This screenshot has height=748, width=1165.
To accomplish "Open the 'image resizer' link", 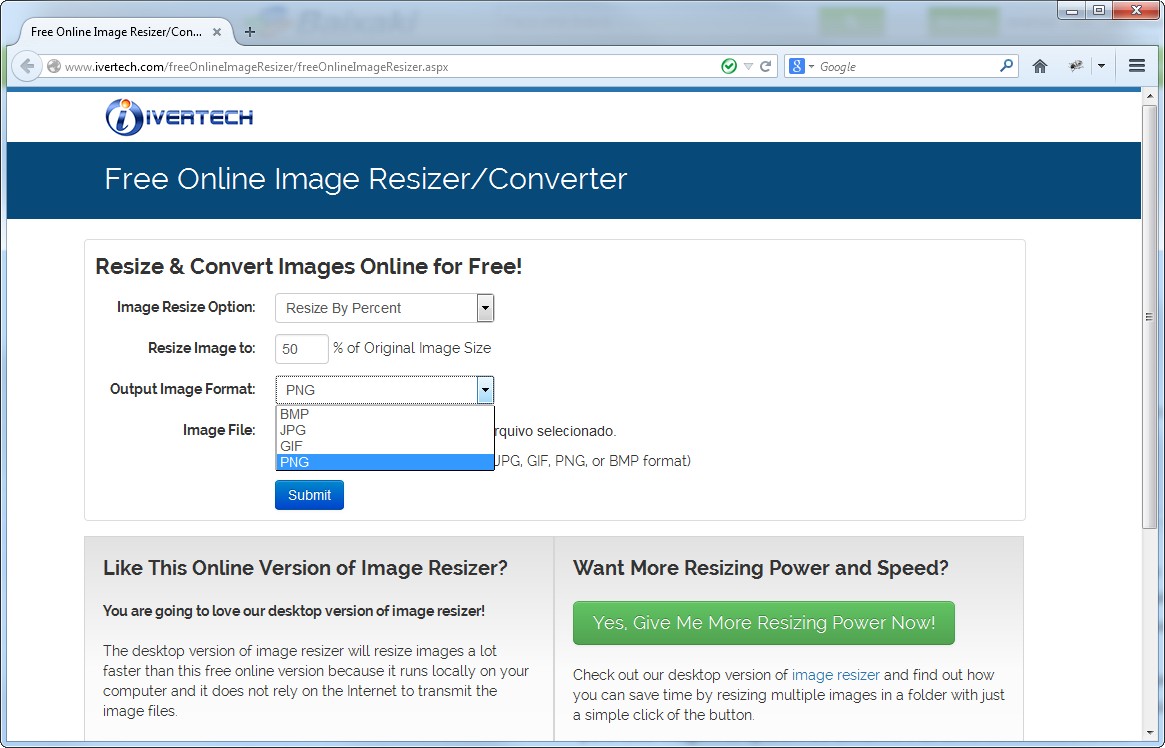I will [x=835, y=675].
